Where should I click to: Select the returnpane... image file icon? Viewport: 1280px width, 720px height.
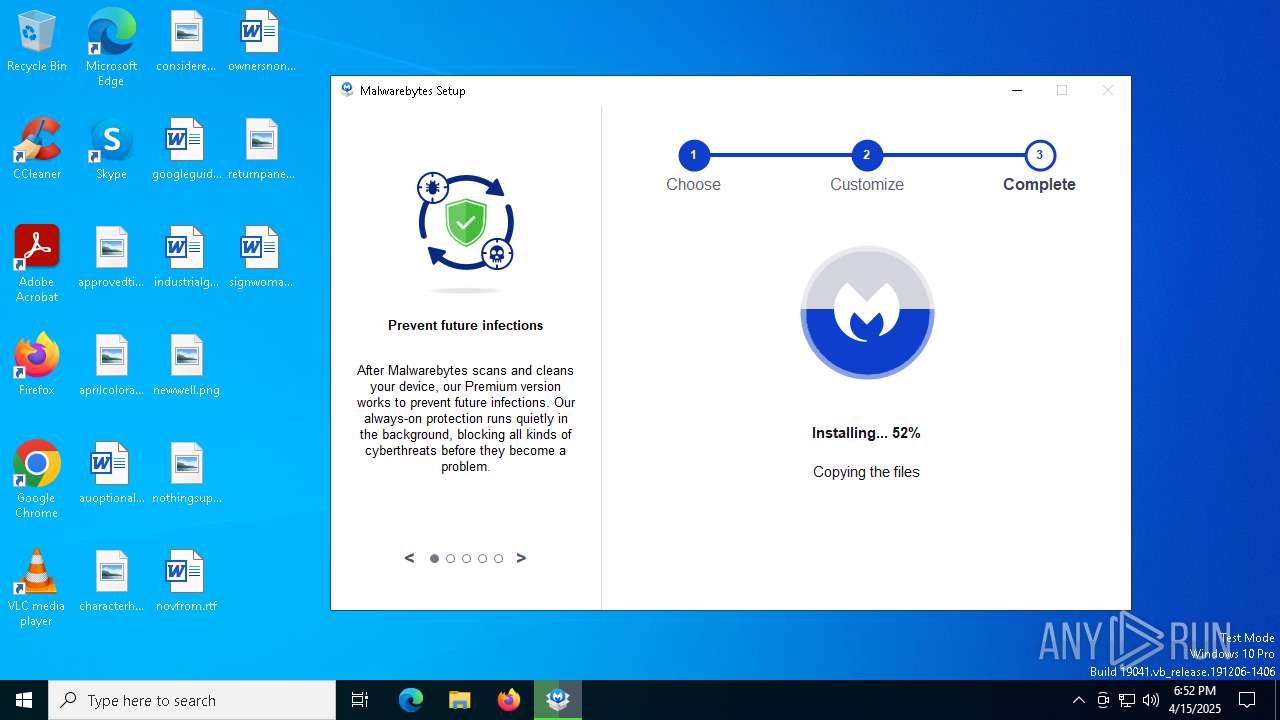click(261, 148)
